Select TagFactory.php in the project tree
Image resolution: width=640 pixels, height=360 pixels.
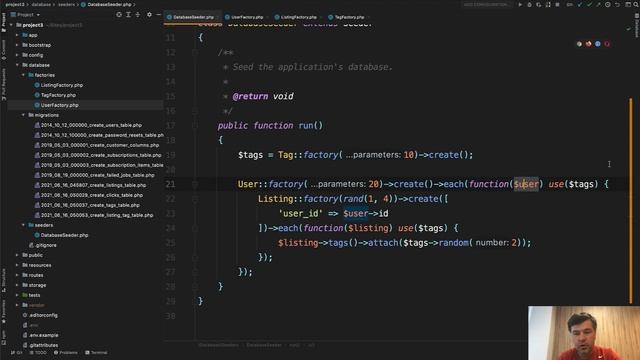58,95
